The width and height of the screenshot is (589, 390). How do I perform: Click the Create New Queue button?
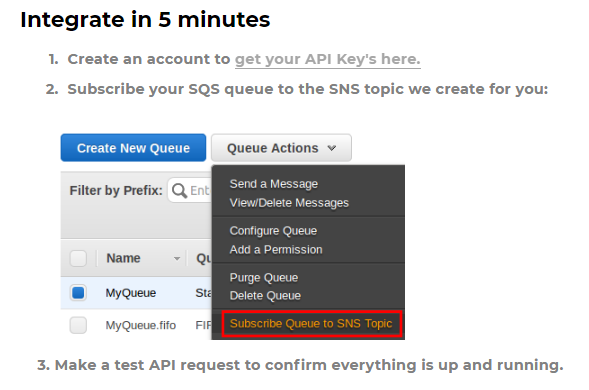[133, 148]
